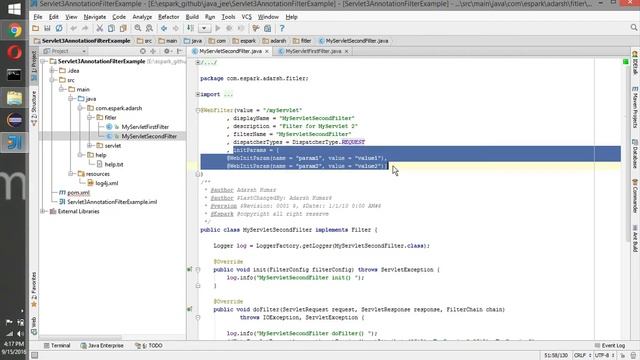Screen dimensions: 640x360
Task: Click the Open folder toolbar icon
Action: click(x=36, y=28)
